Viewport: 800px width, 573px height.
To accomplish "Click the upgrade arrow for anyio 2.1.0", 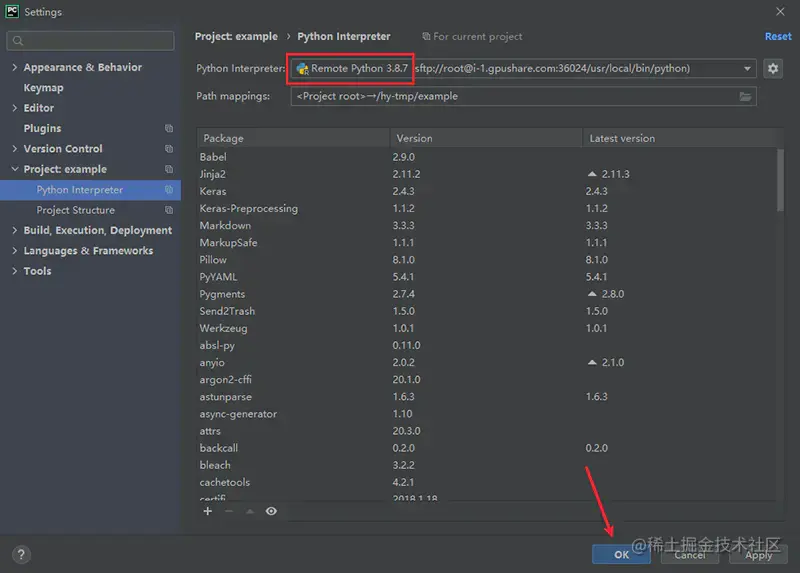I will (592, 362).
